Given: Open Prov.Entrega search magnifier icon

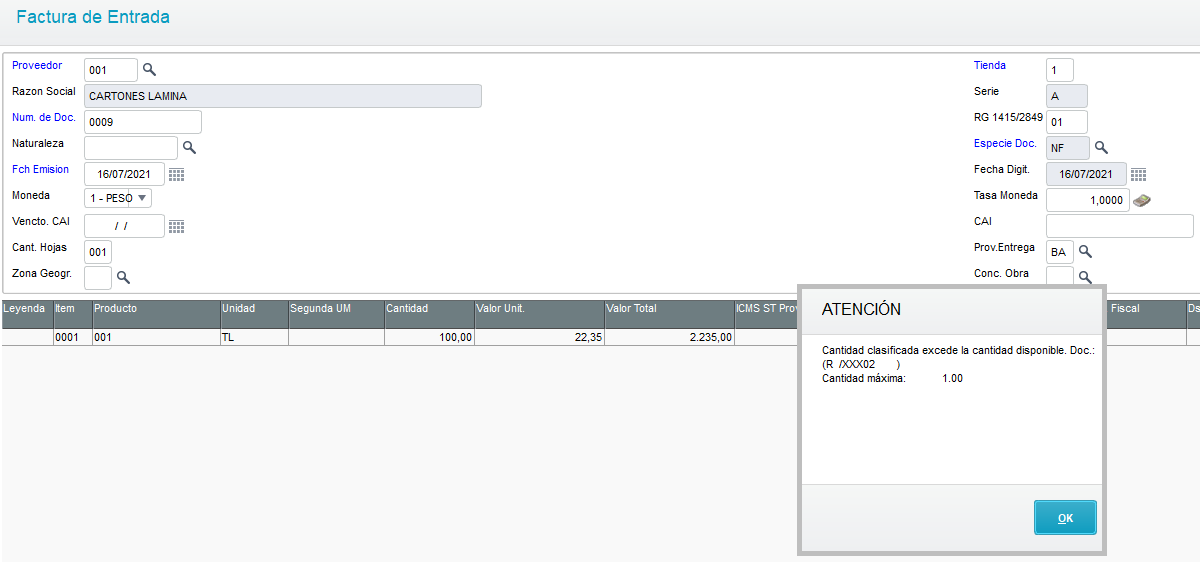Looking at the screenshot, I should click(1084, 252).
